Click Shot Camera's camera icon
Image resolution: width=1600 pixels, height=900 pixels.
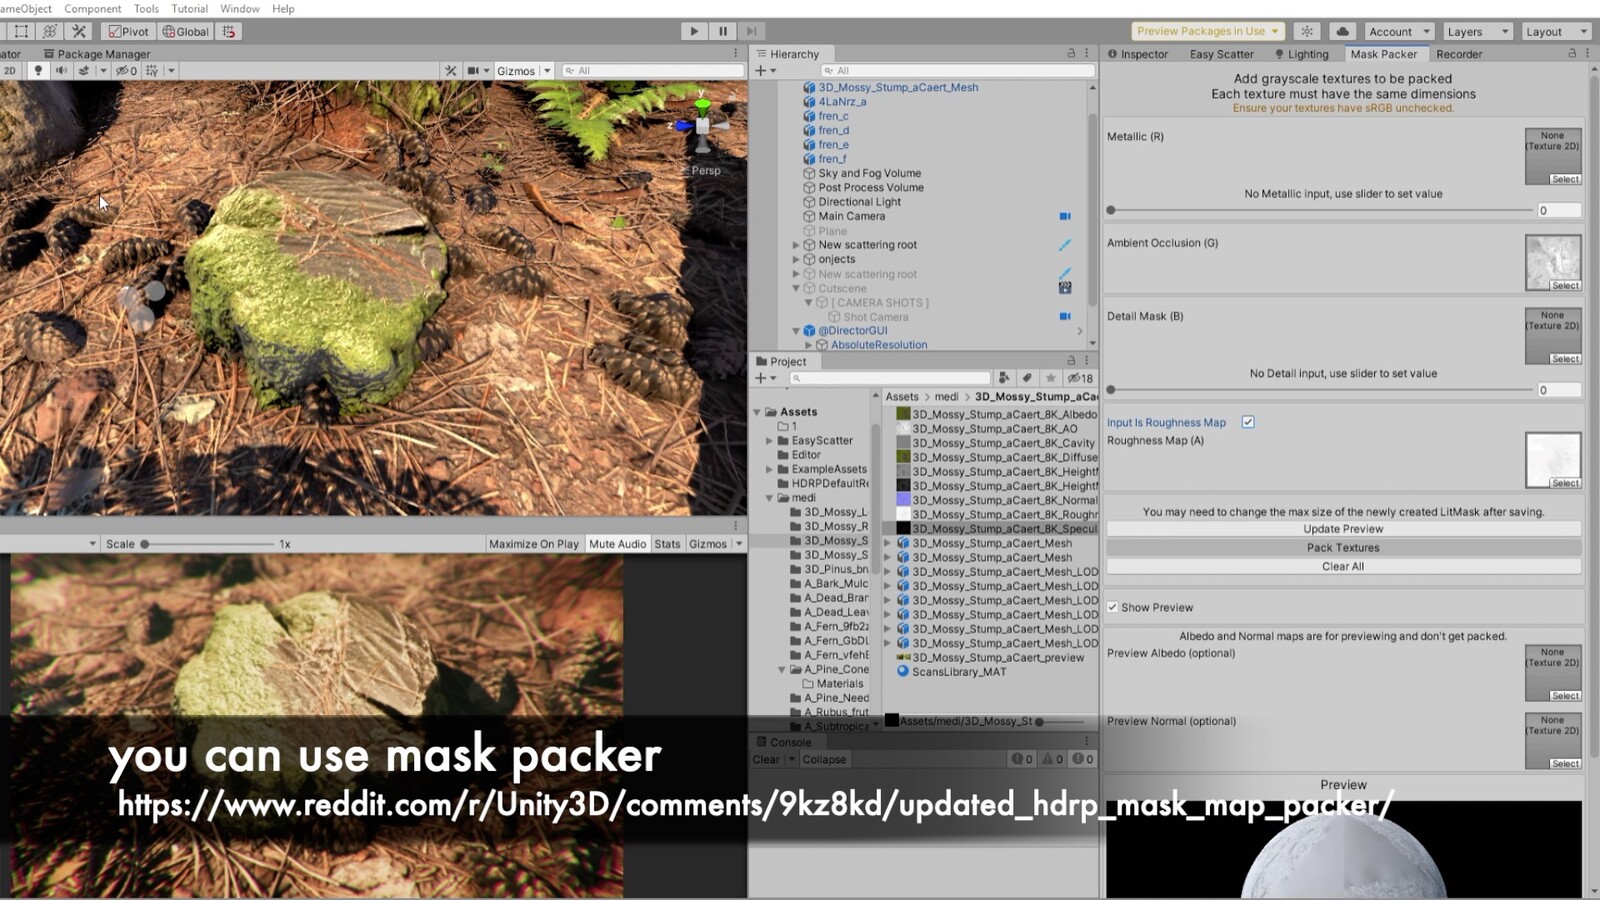coord(1065,316)
